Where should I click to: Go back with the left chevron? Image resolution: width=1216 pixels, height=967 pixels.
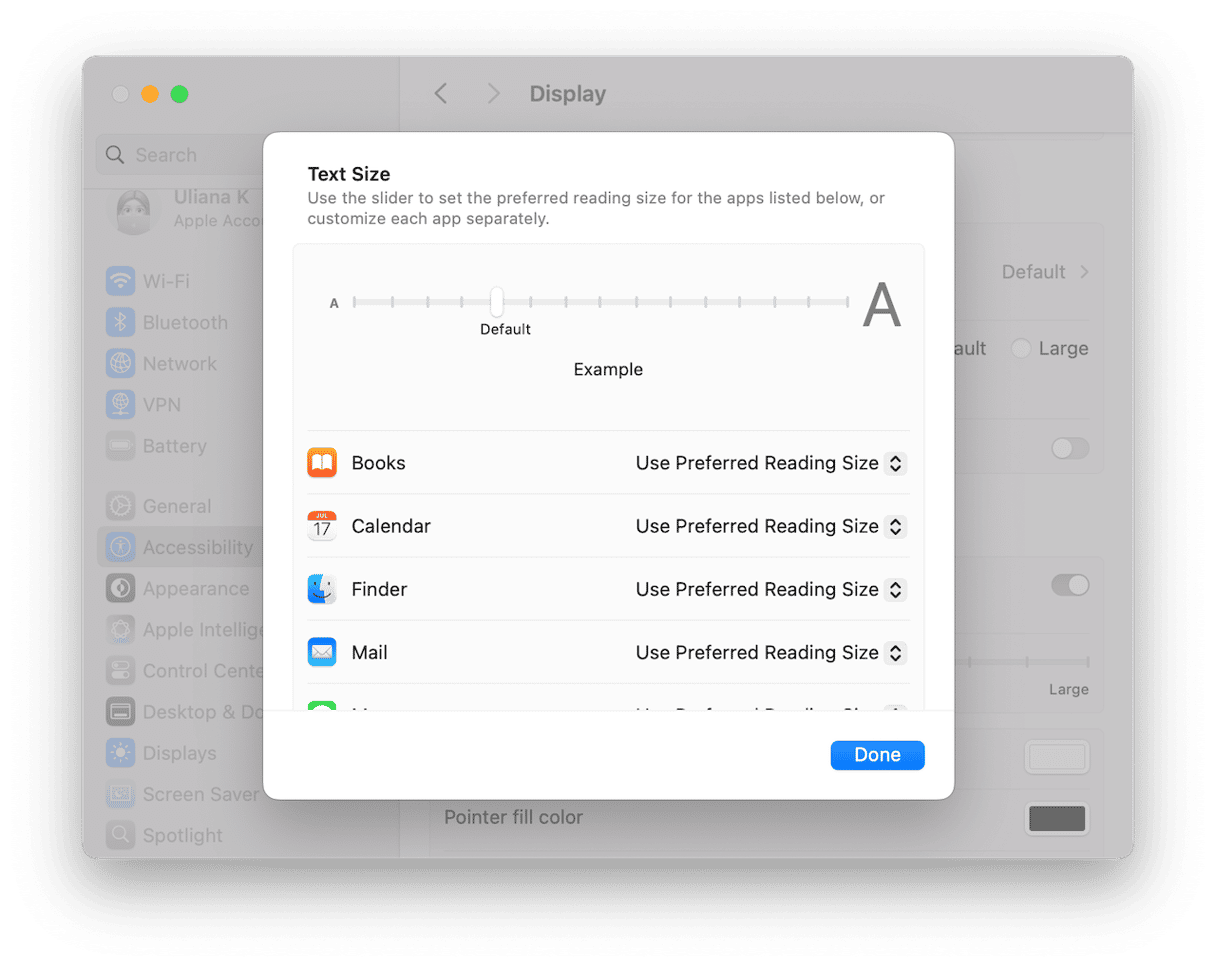tap(440, 94)
